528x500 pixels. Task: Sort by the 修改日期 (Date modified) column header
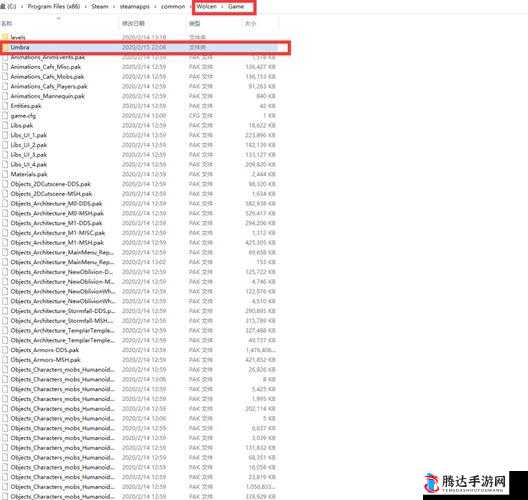point(133,24)
